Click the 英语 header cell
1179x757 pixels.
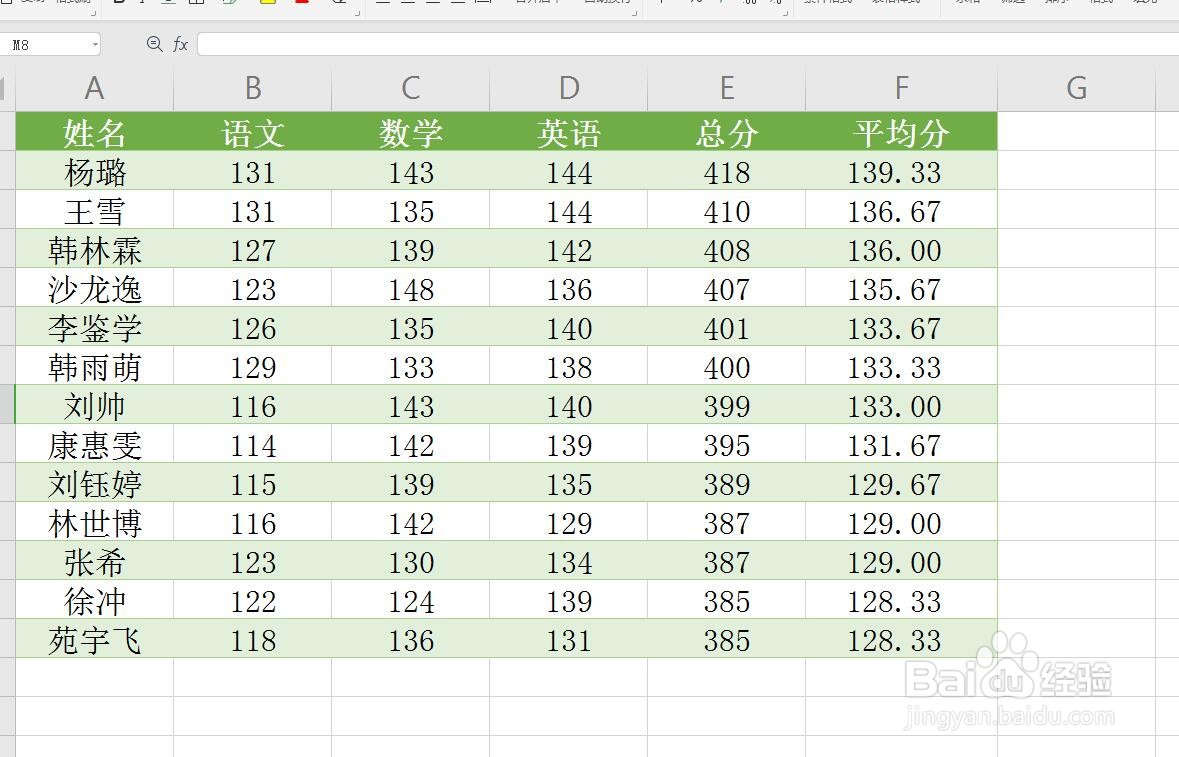coord(568,132)
